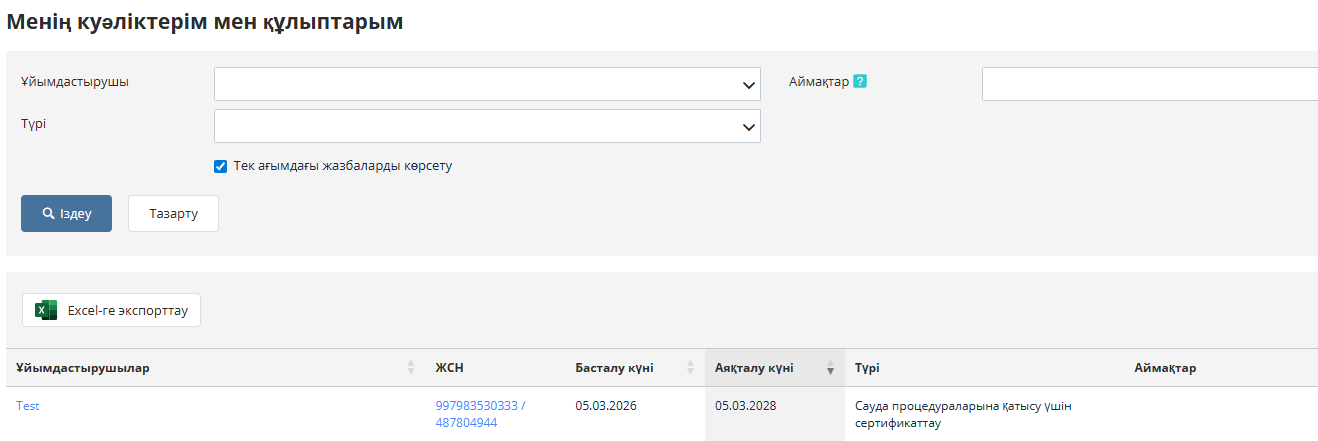Open the Ұйымдастырушы dropdown

487,84
